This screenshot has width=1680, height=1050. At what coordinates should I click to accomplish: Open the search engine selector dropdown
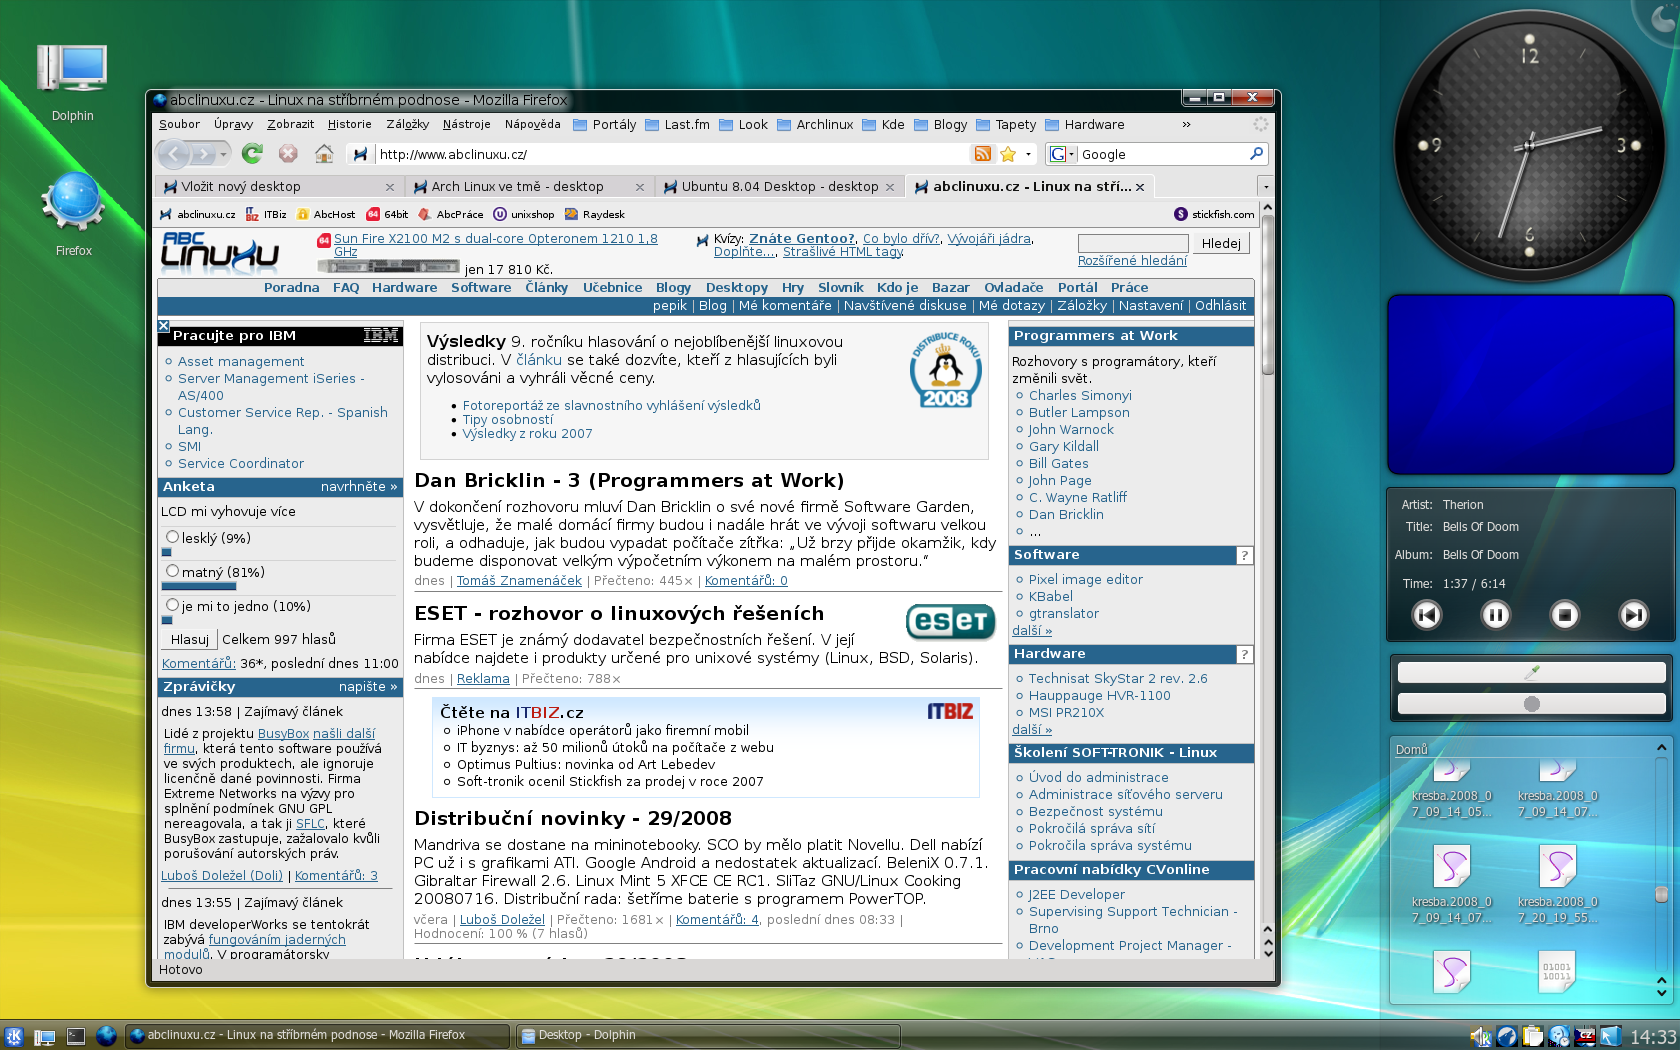(1062, 154)
